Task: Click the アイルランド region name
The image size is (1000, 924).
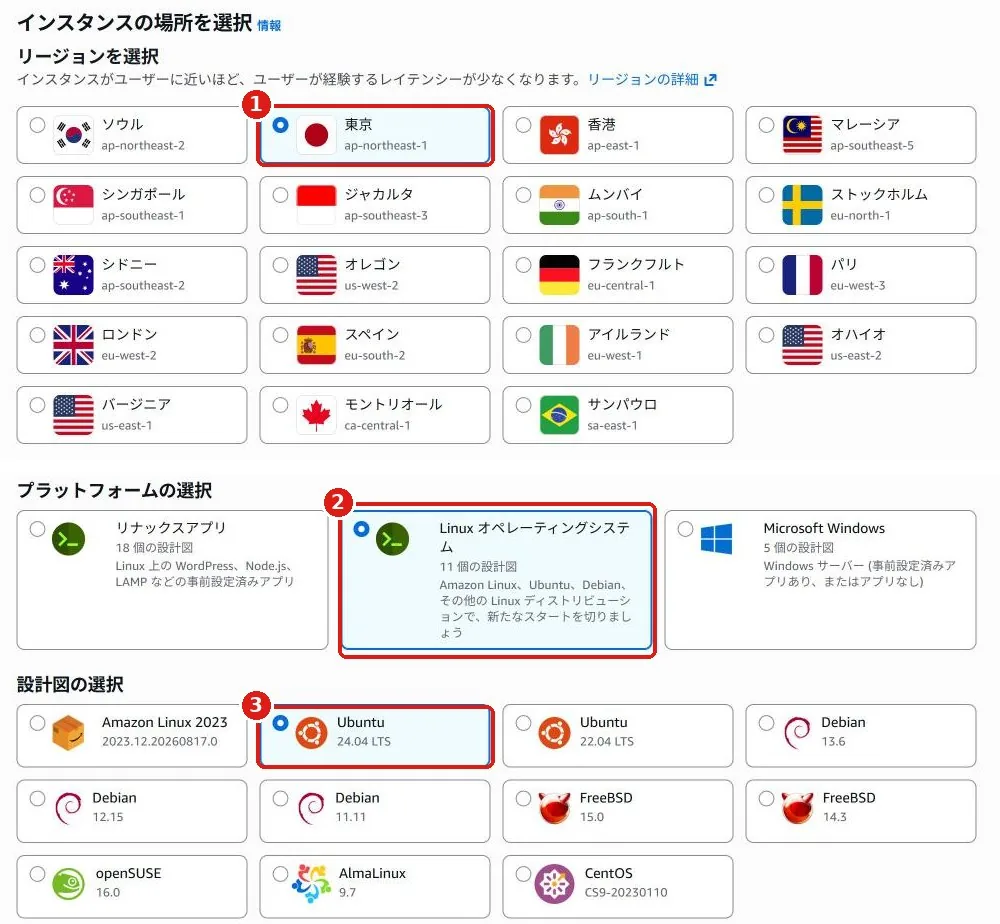Action: point(629,335)
